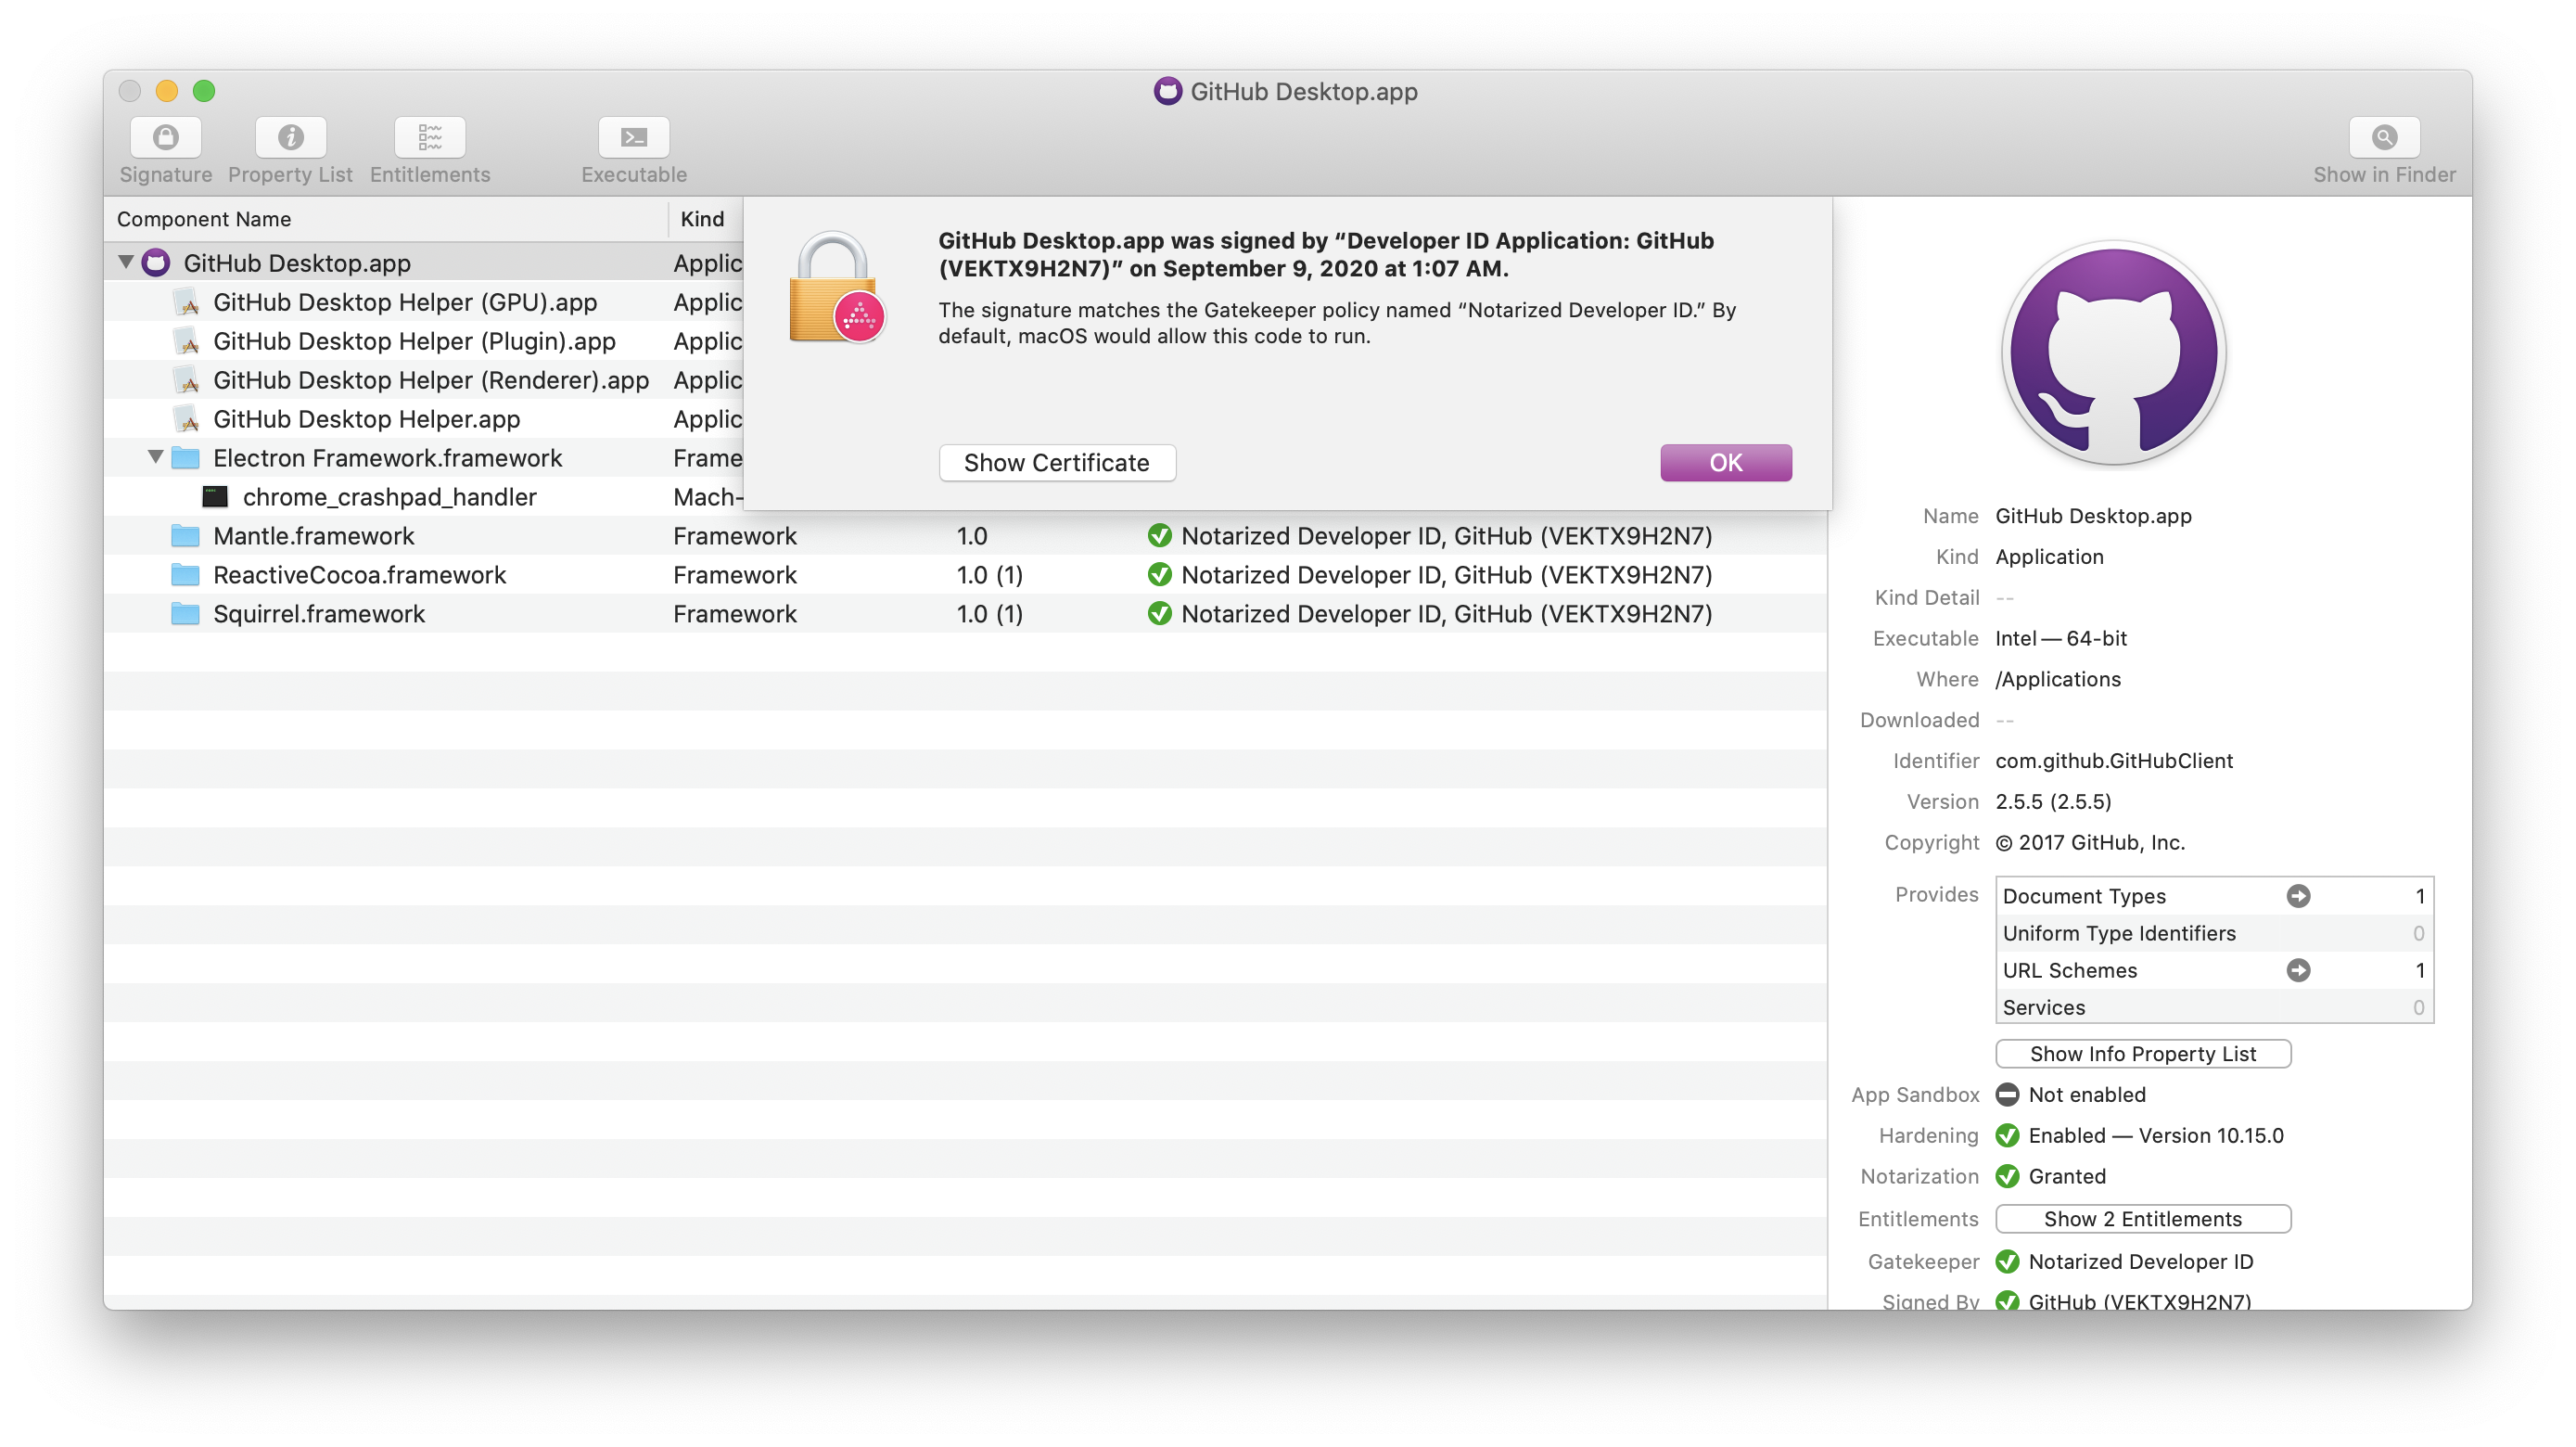Open the Executable terminal icon

(633, 137)
